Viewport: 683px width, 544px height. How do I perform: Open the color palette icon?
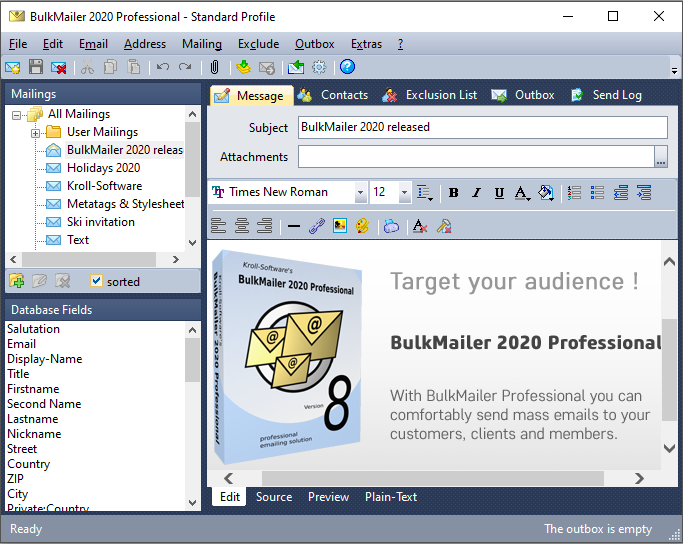pyautogui.click(x=362, y=226)
